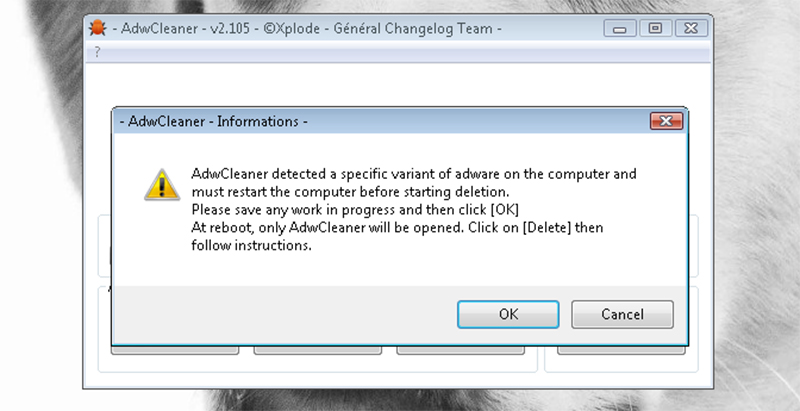
Task: Click the desktop wallpaper outside the window
Action: click(760, 200)
